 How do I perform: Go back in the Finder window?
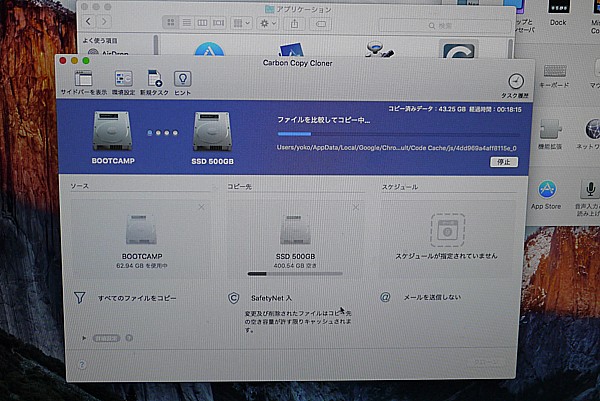point(89,21)
